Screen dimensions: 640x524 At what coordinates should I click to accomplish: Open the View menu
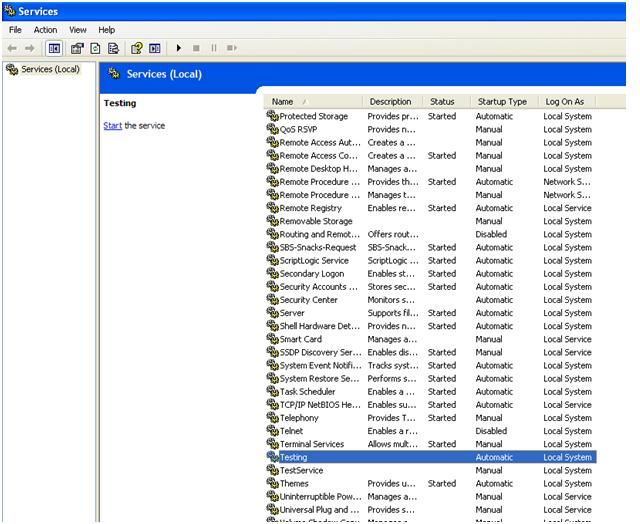click(x=78, y=30)
